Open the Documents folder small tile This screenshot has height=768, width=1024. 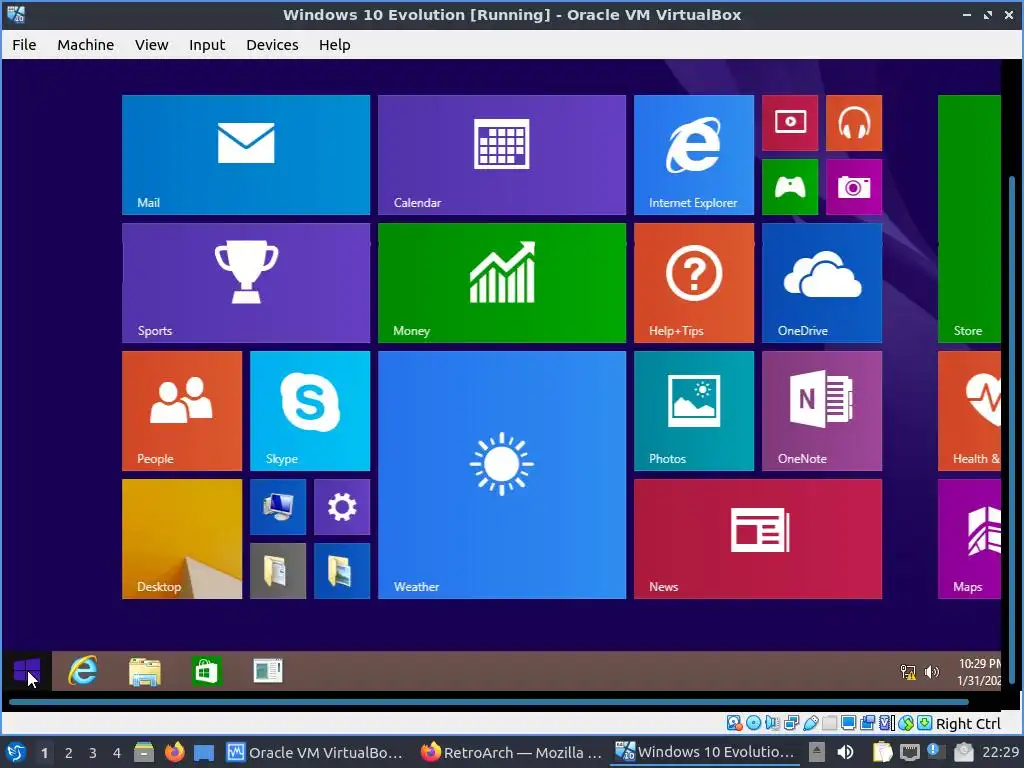tap(278, 571)
